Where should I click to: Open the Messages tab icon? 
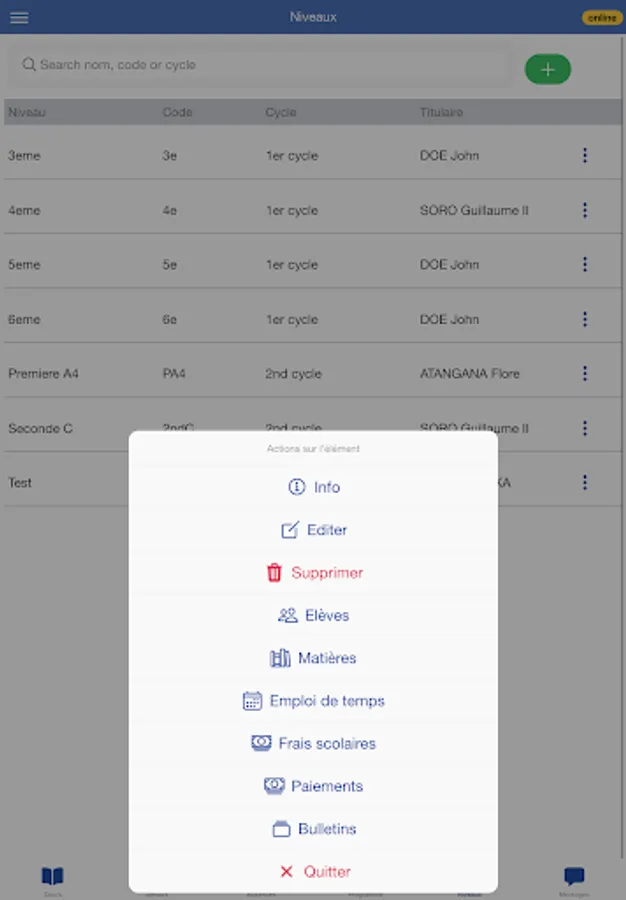(574, 879)
